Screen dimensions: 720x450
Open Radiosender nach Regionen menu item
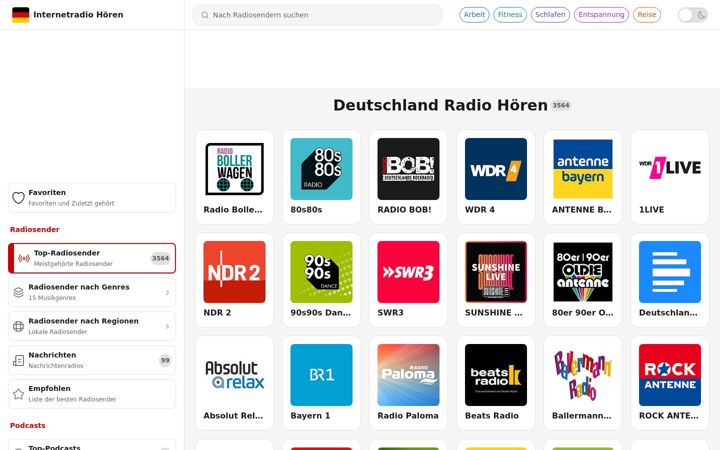point(92,326)
